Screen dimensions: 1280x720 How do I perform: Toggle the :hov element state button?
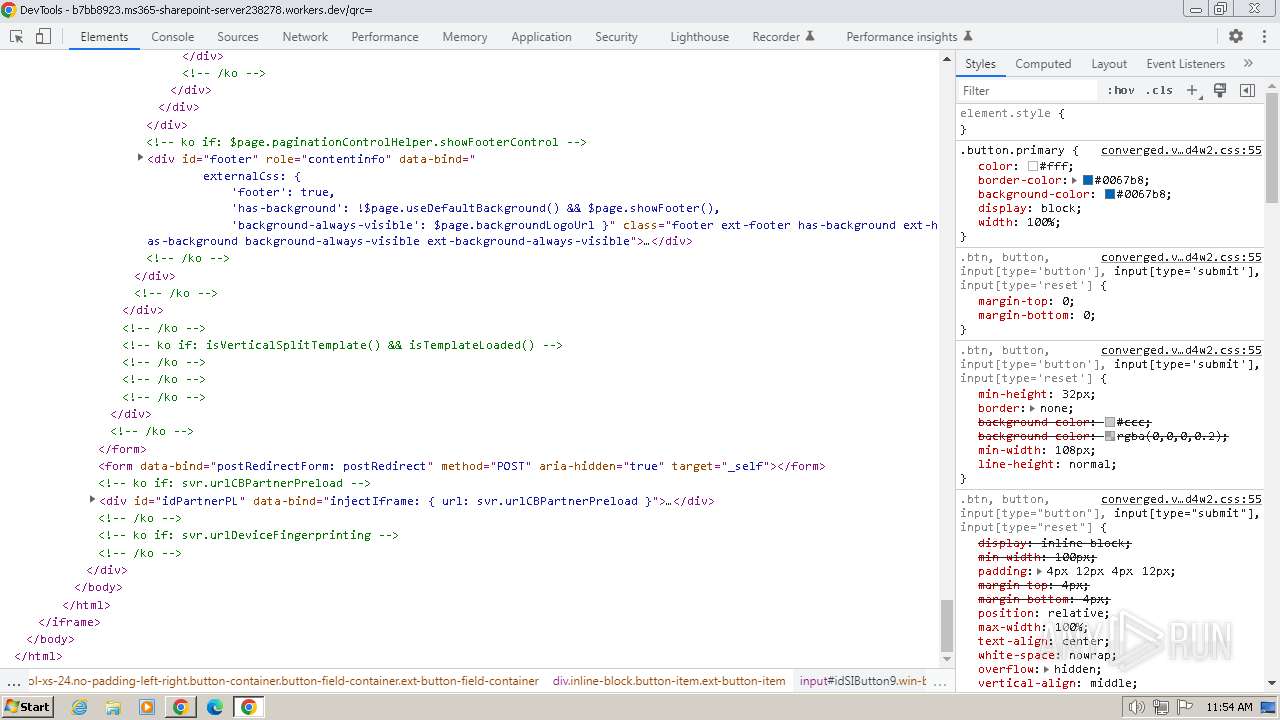coord(1121,90)
